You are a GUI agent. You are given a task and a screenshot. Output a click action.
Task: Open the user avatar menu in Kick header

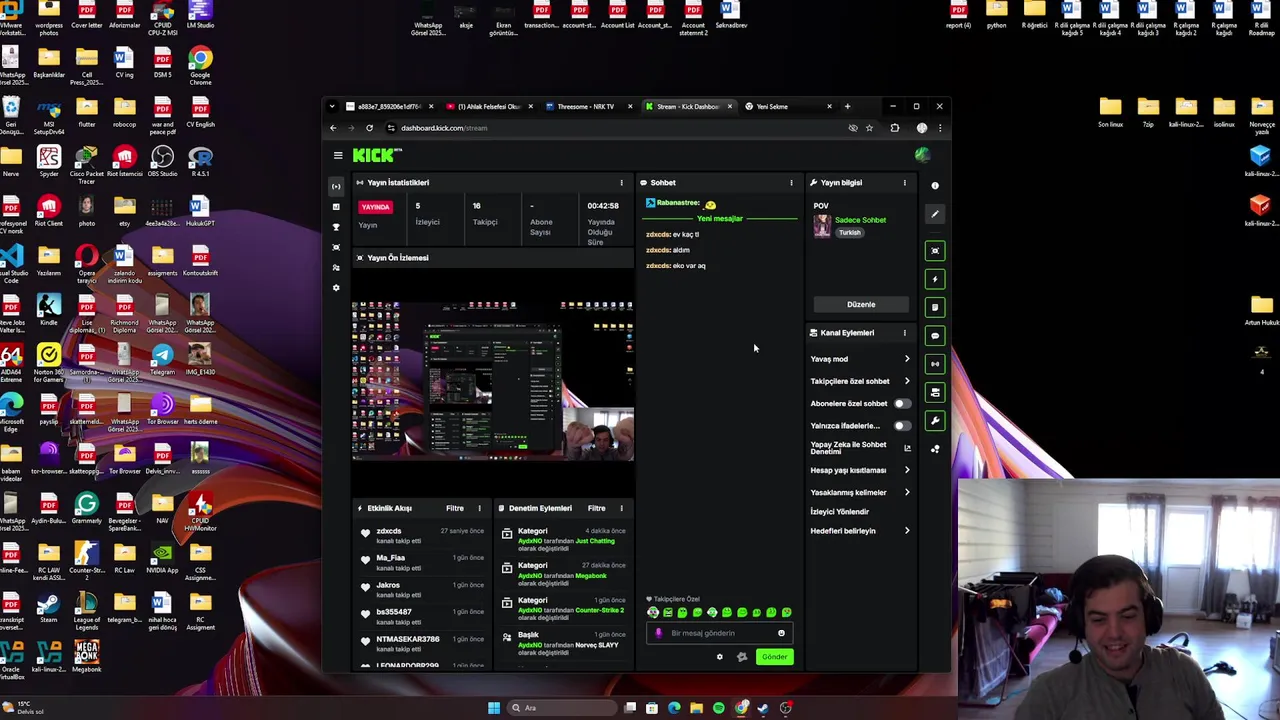[922, 155]
